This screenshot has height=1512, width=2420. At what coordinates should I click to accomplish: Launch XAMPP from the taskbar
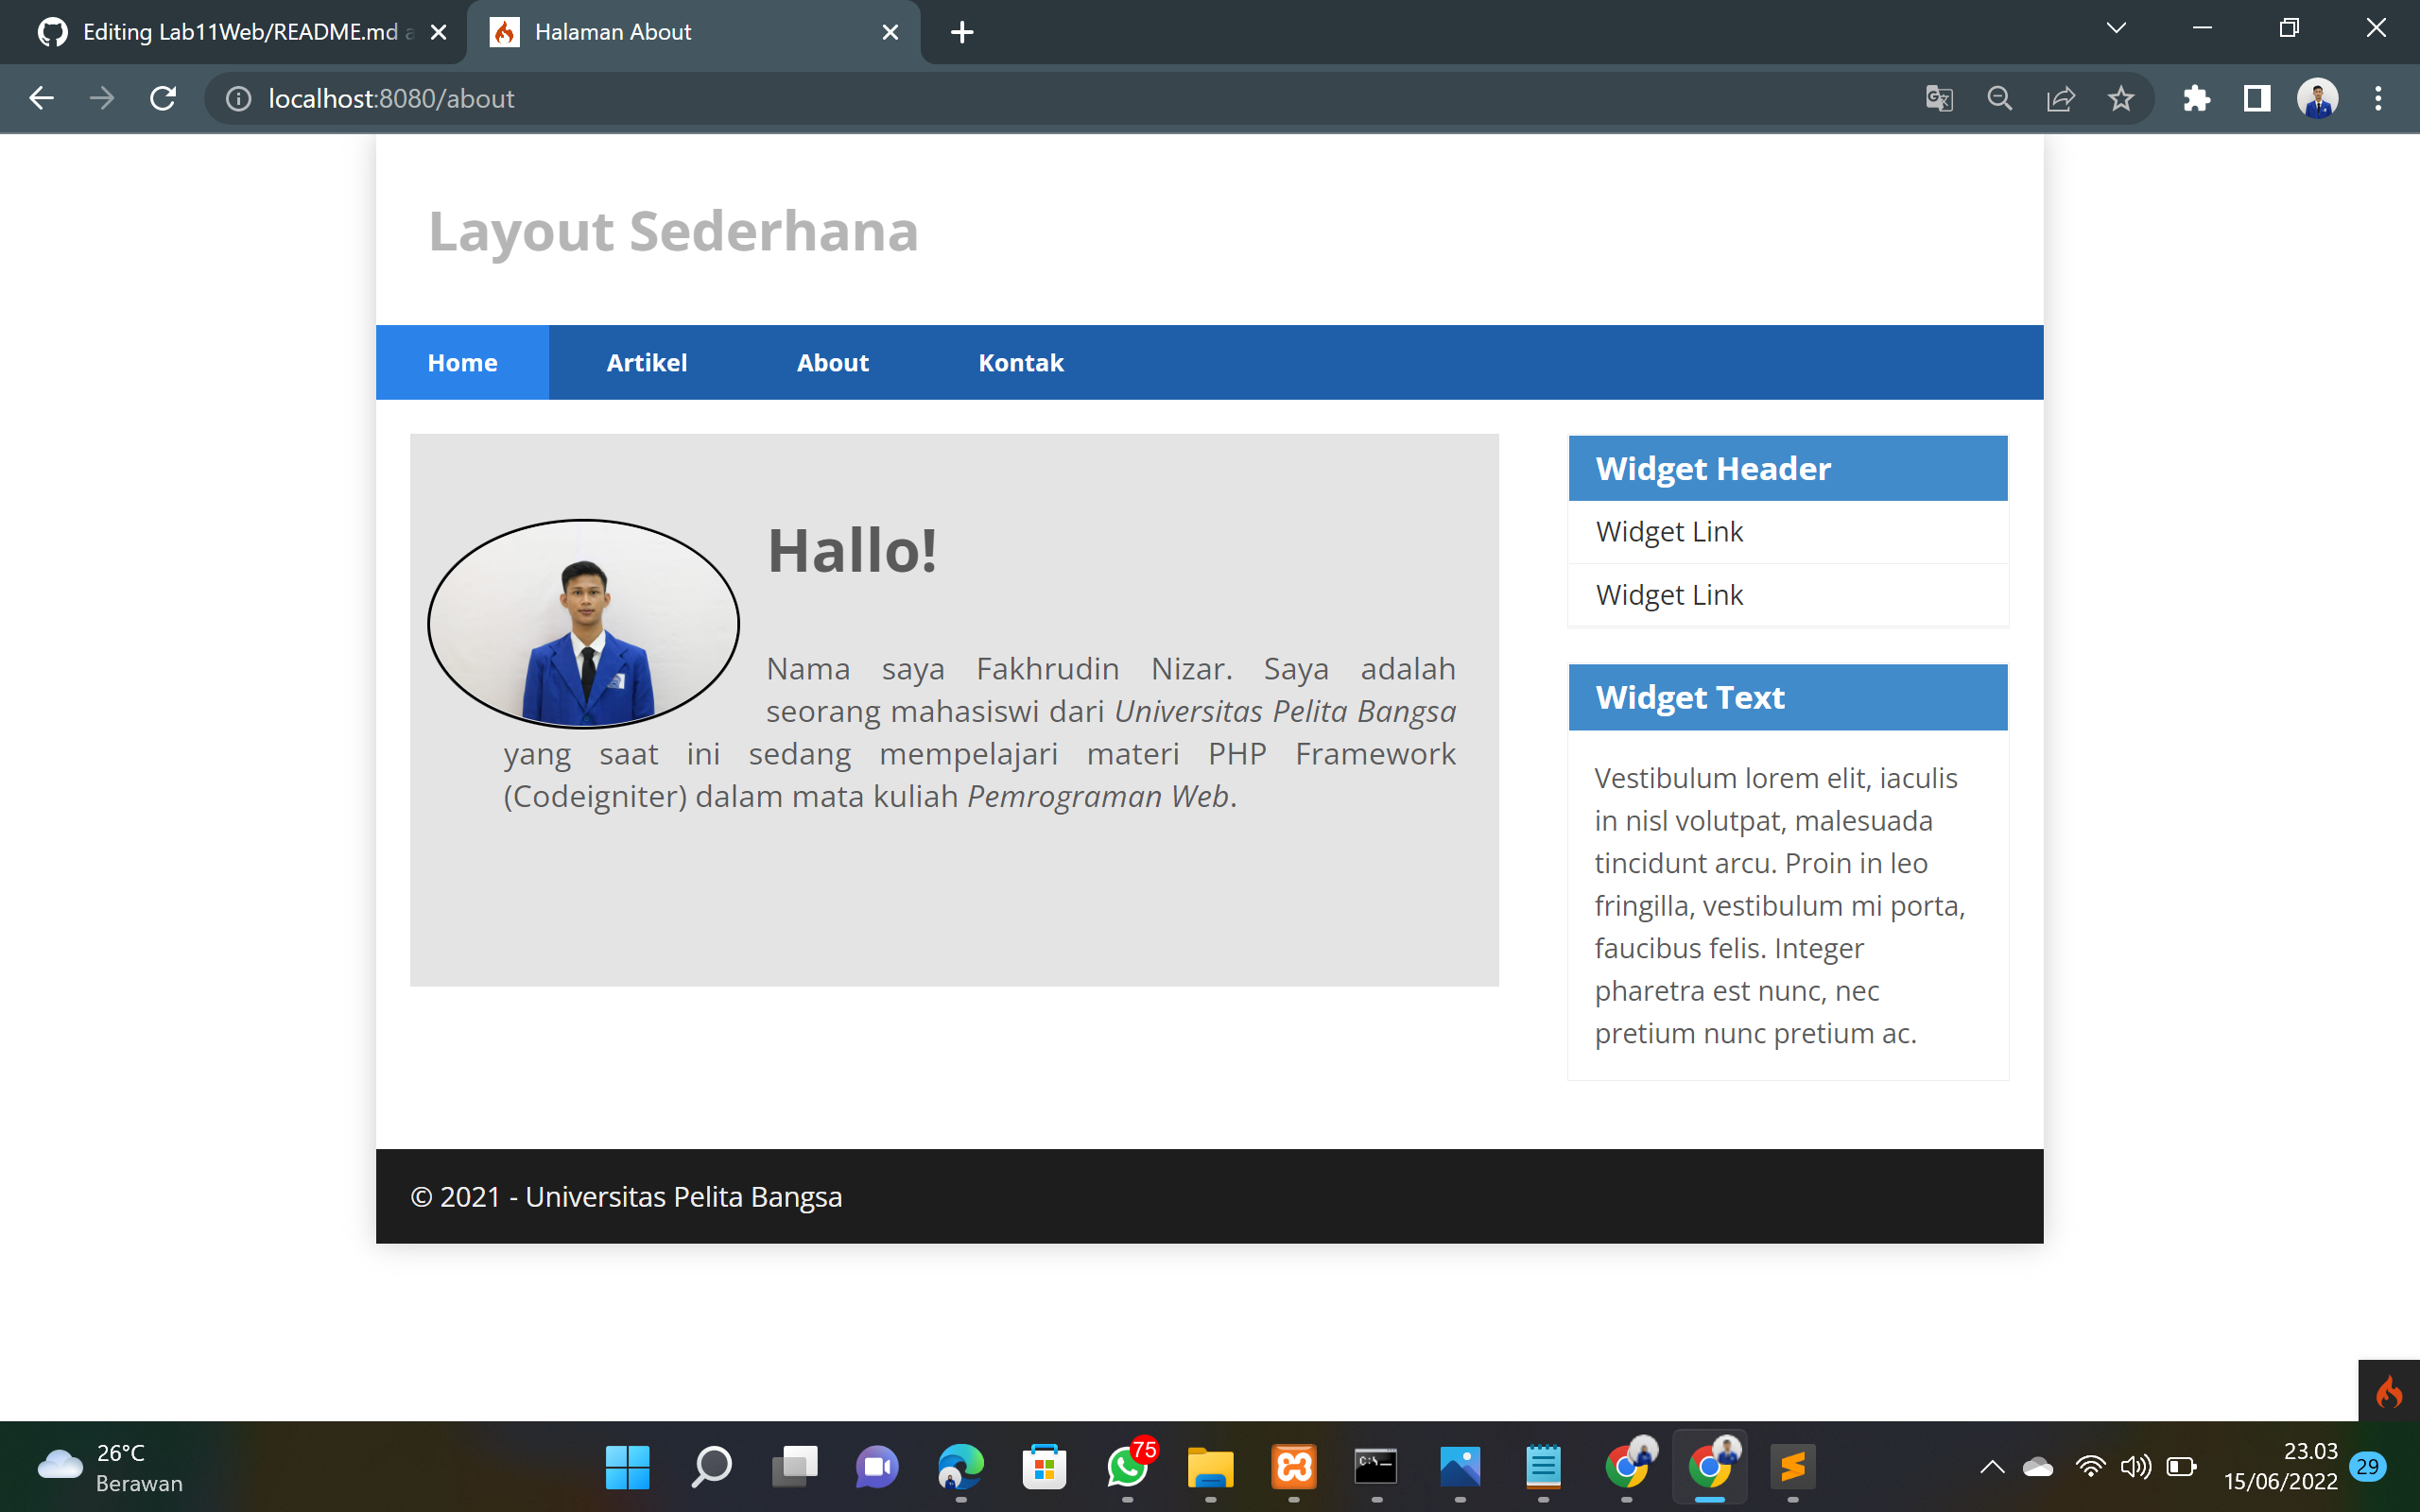tap(1294, 1466)
